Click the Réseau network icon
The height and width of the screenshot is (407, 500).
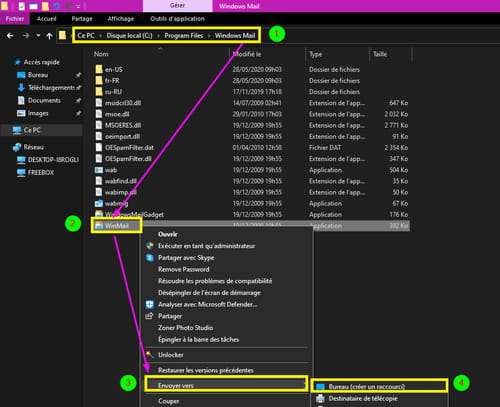coord(17,147)
